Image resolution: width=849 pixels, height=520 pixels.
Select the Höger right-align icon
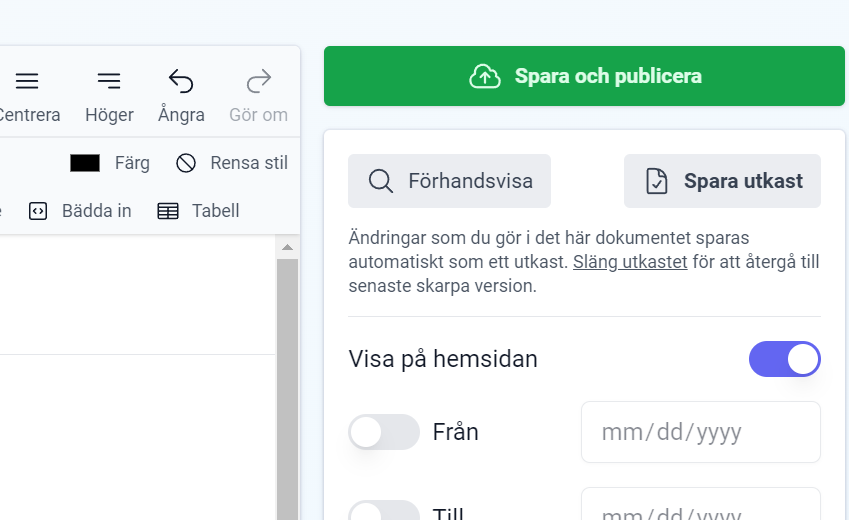pos(109,81)
